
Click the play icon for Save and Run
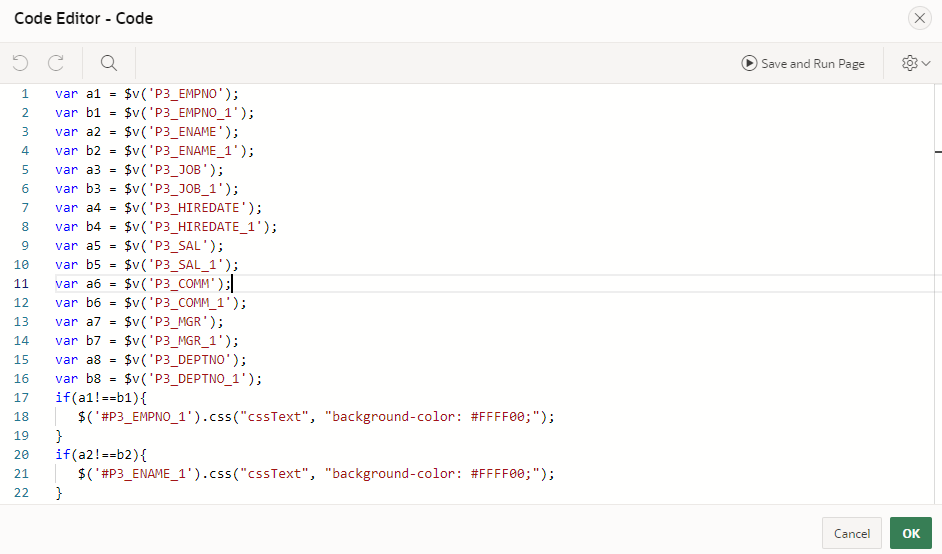click(x=749, y=63)
